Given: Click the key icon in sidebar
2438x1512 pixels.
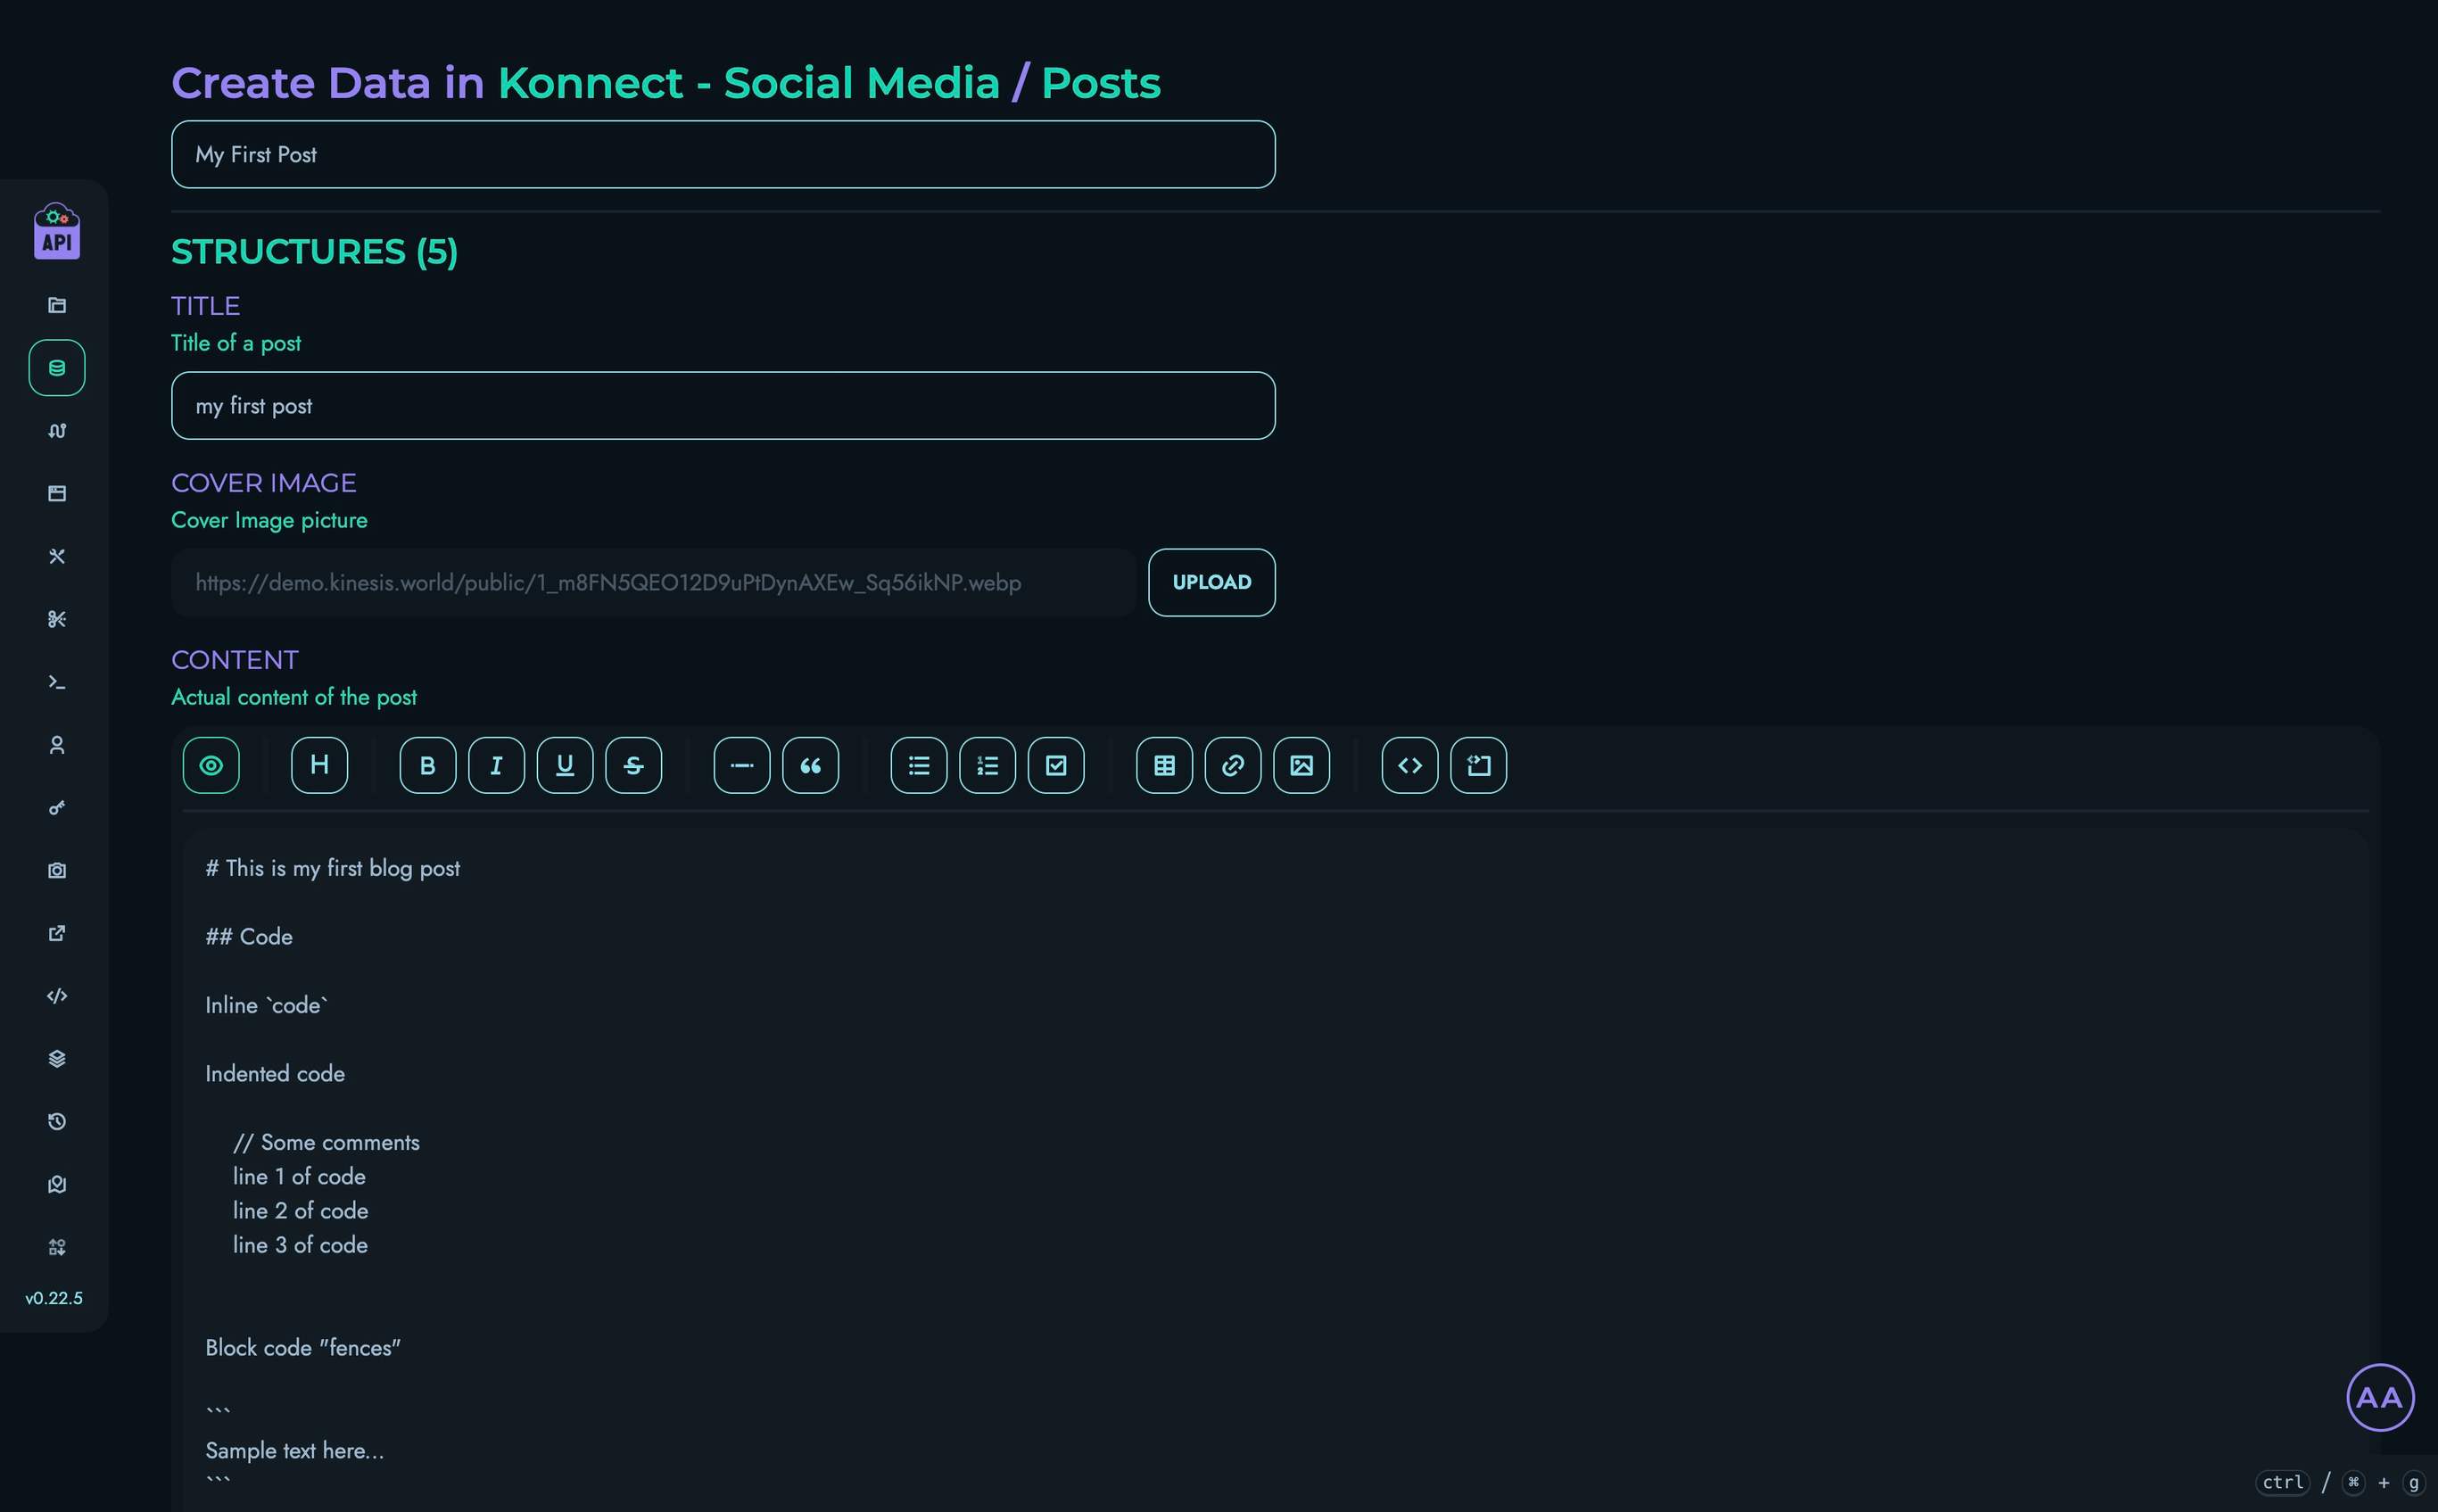Looking at the screenshot, I should point(57,808).
